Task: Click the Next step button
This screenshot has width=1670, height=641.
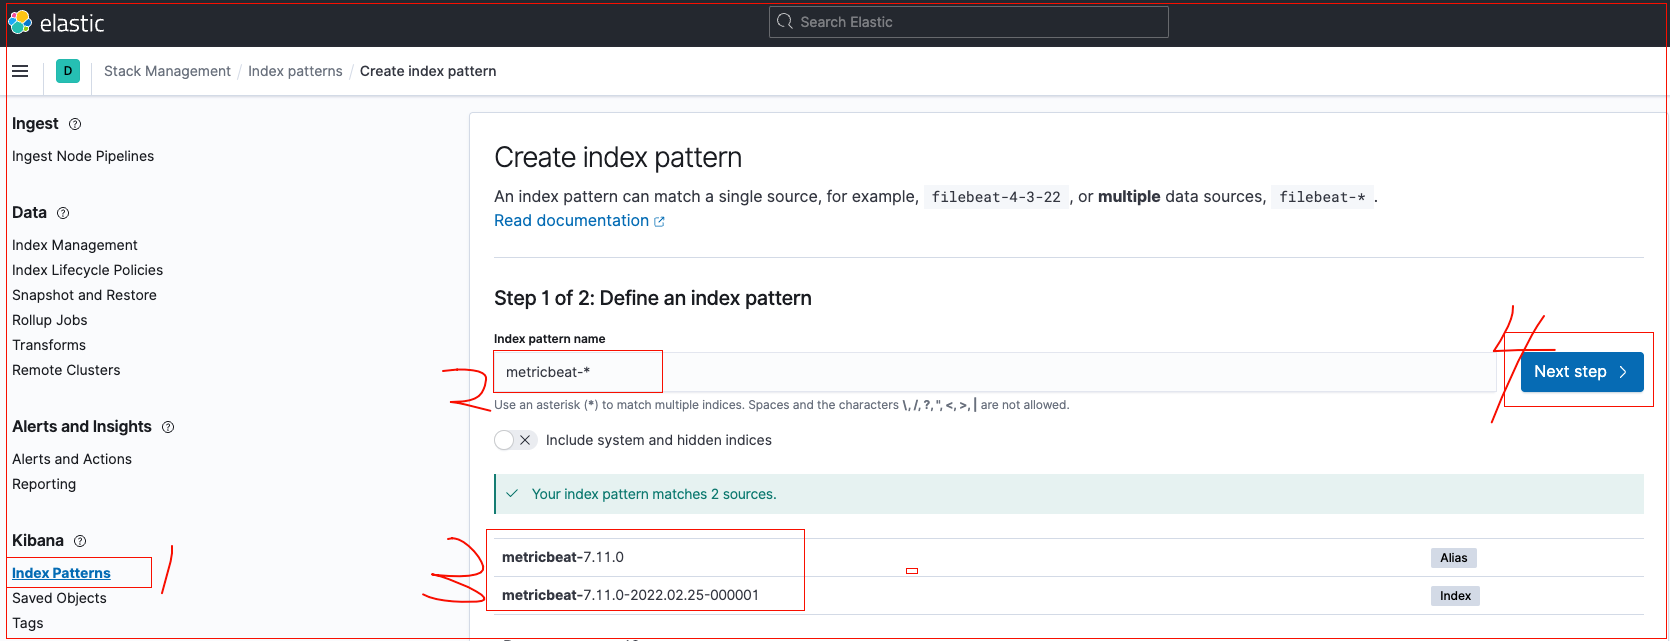Action: [1582, 372]
